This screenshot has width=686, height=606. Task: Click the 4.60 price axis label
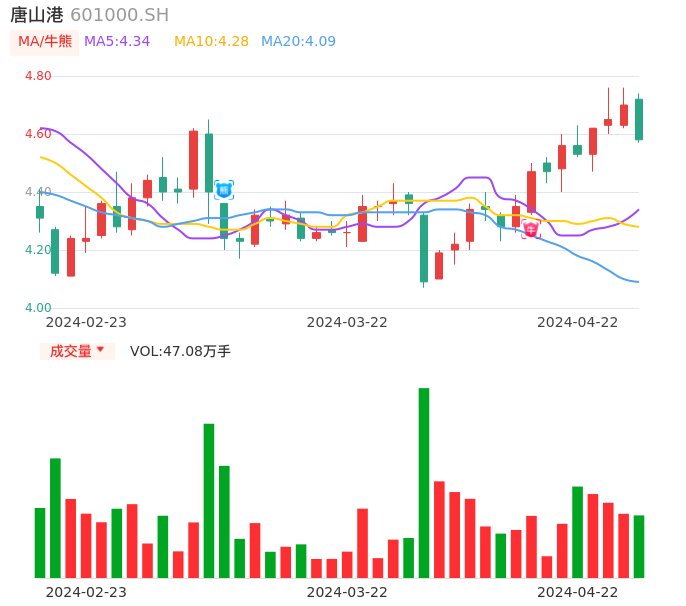pos(38,134)
